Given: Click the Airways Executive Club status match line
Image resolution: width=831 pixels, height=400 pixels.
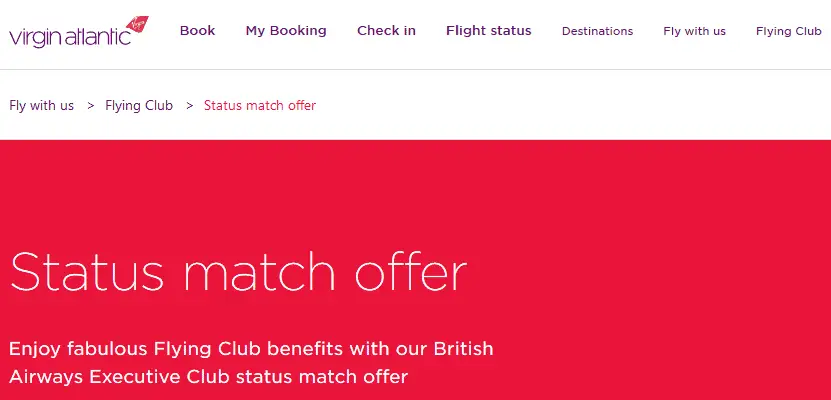Looking at the screenshot, I should pyautogui.click(x=208, y=377).
